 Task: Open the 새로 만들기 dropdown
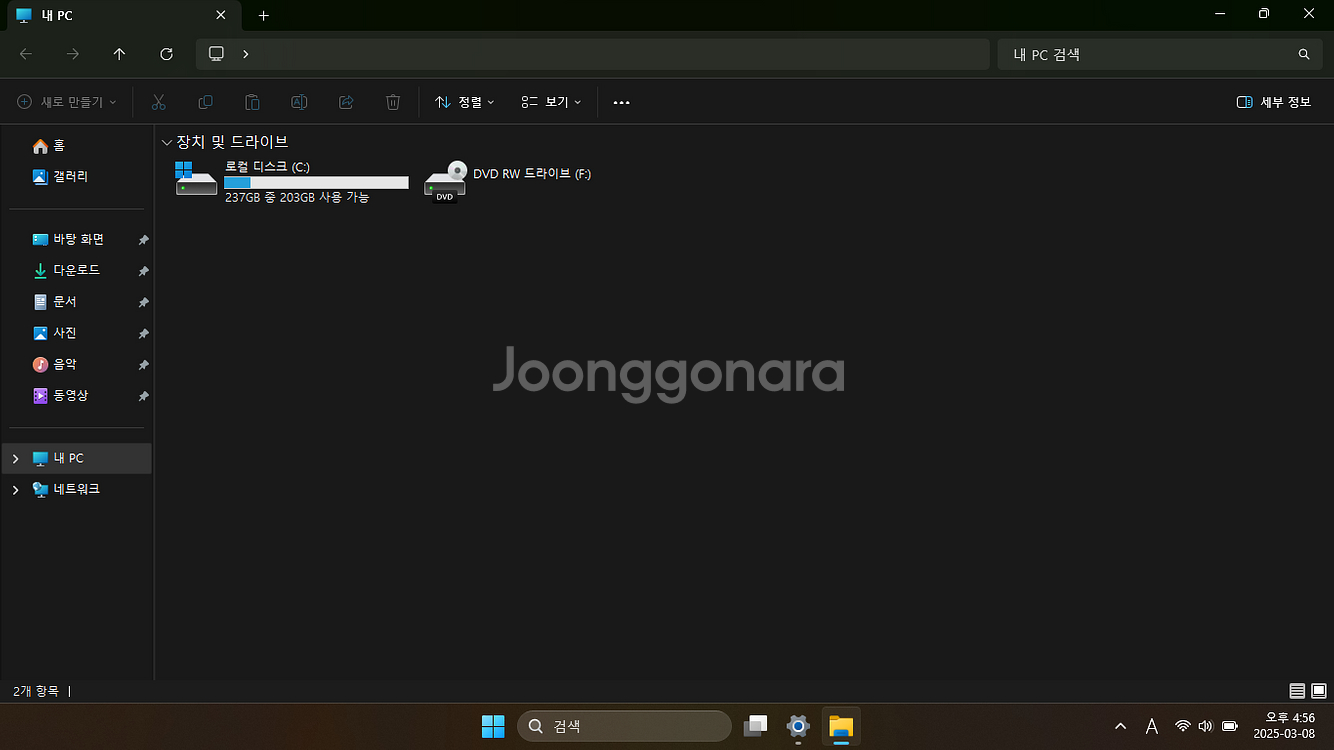click(67, 102)
